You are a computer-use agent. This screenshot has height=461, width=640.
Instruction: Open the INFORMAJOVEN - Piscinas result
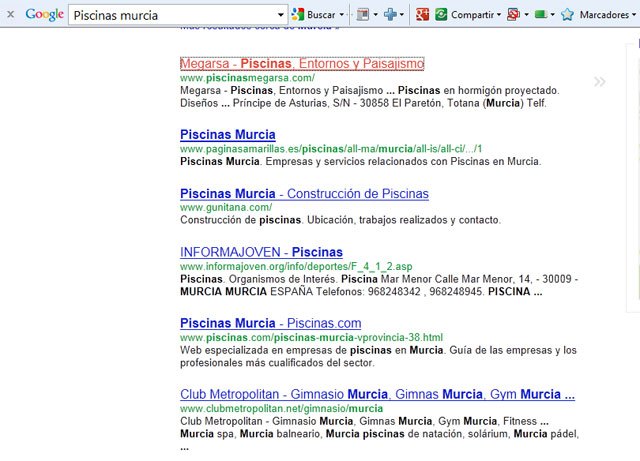[261, 252]
